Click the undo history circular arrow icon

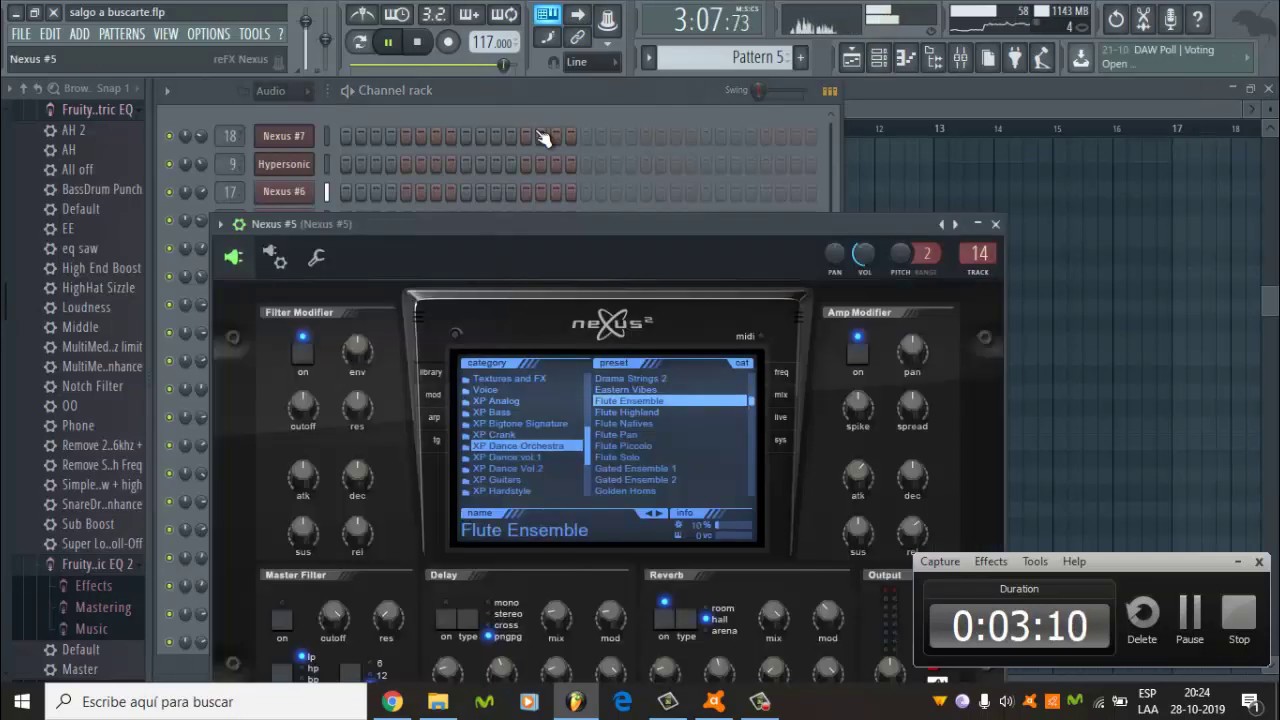(1116, 19)
